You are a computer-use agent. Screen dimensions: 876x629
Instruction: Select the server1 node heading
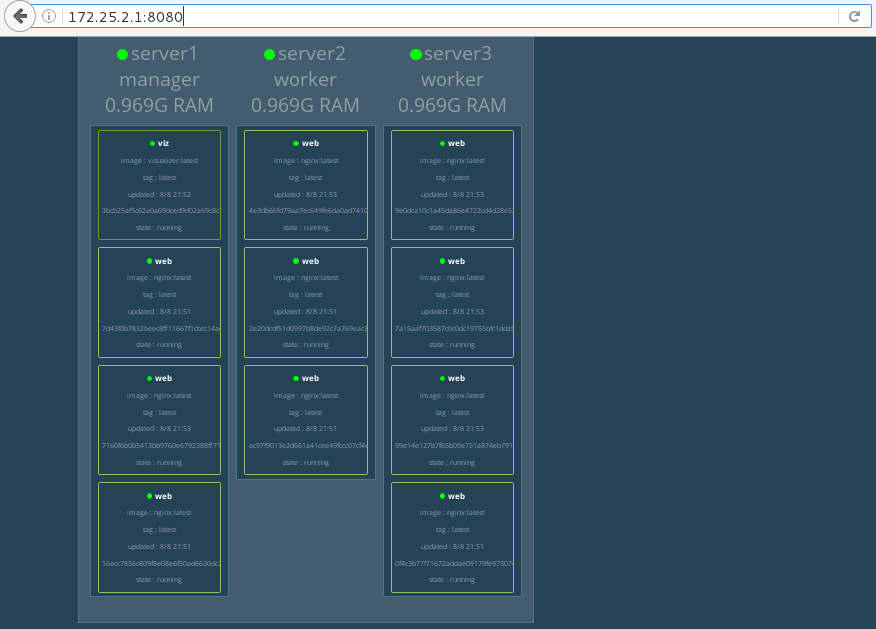pyautogui.click(x=164, y=54)
